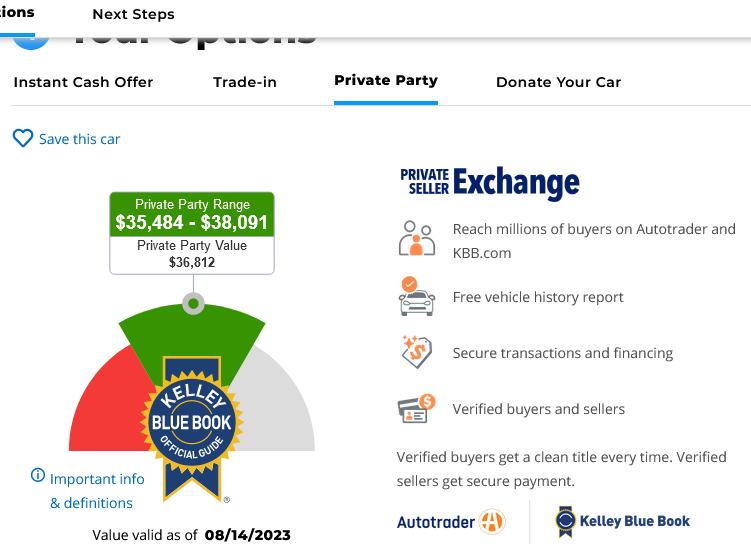Click the car icon beside vehicle history report
This screenshot has height=557, width=751.
click(417, 296)
